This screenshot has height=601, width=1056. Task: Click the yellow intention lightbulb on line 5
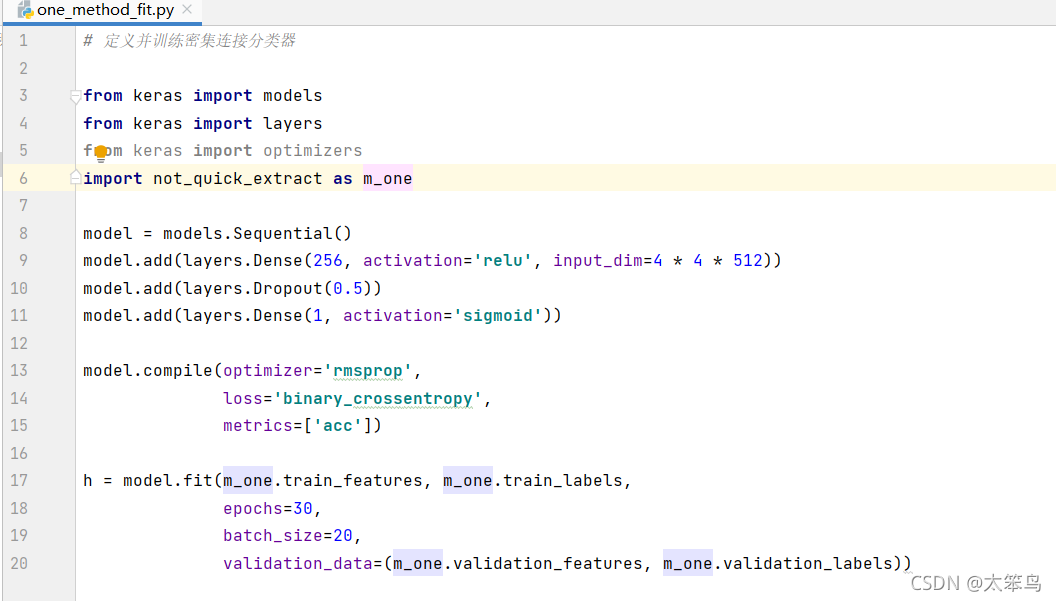[x=100, y=153]
